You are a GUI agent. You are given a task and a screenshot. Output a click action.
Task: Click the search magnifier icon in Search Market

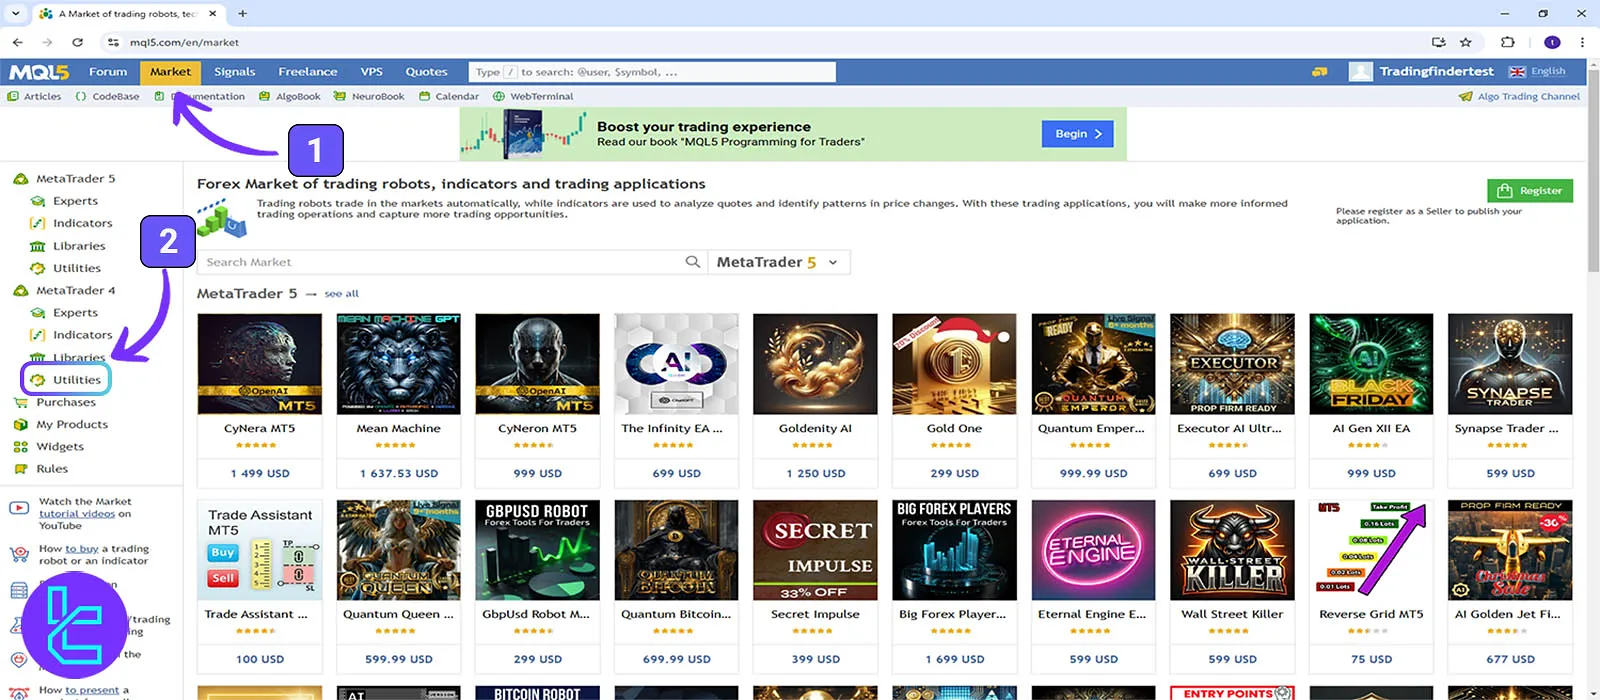pyautogui.click(x=692, y=262)
